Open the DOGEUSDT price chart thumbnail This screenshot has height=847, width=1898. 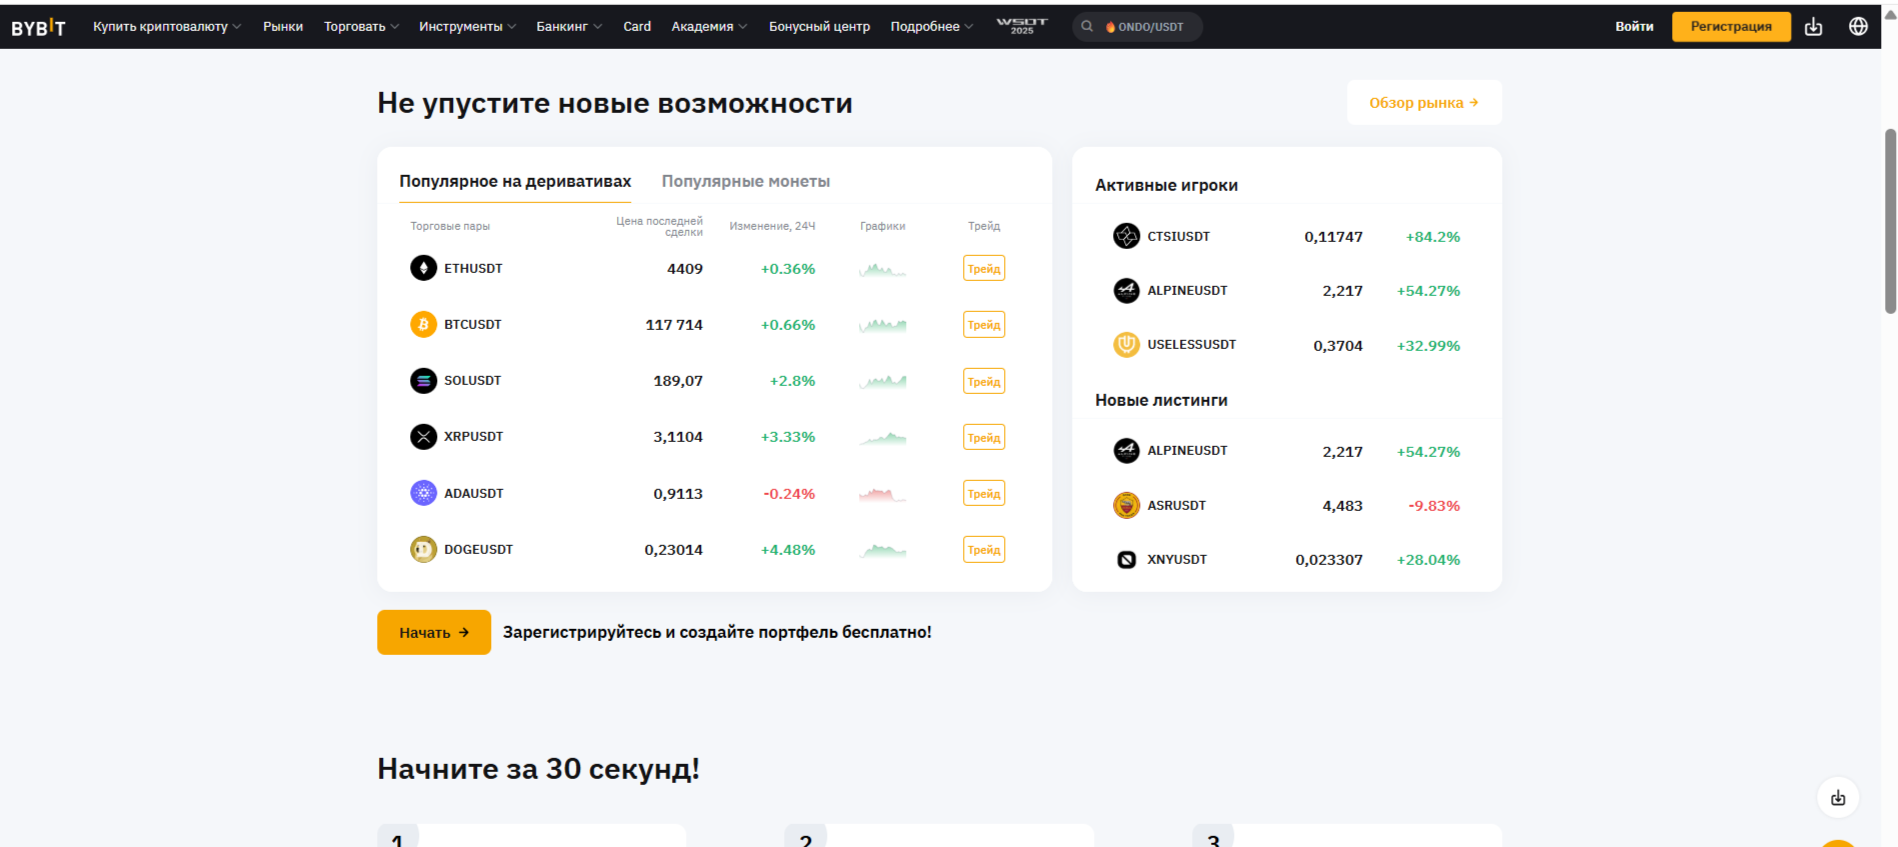coord(882,550)
